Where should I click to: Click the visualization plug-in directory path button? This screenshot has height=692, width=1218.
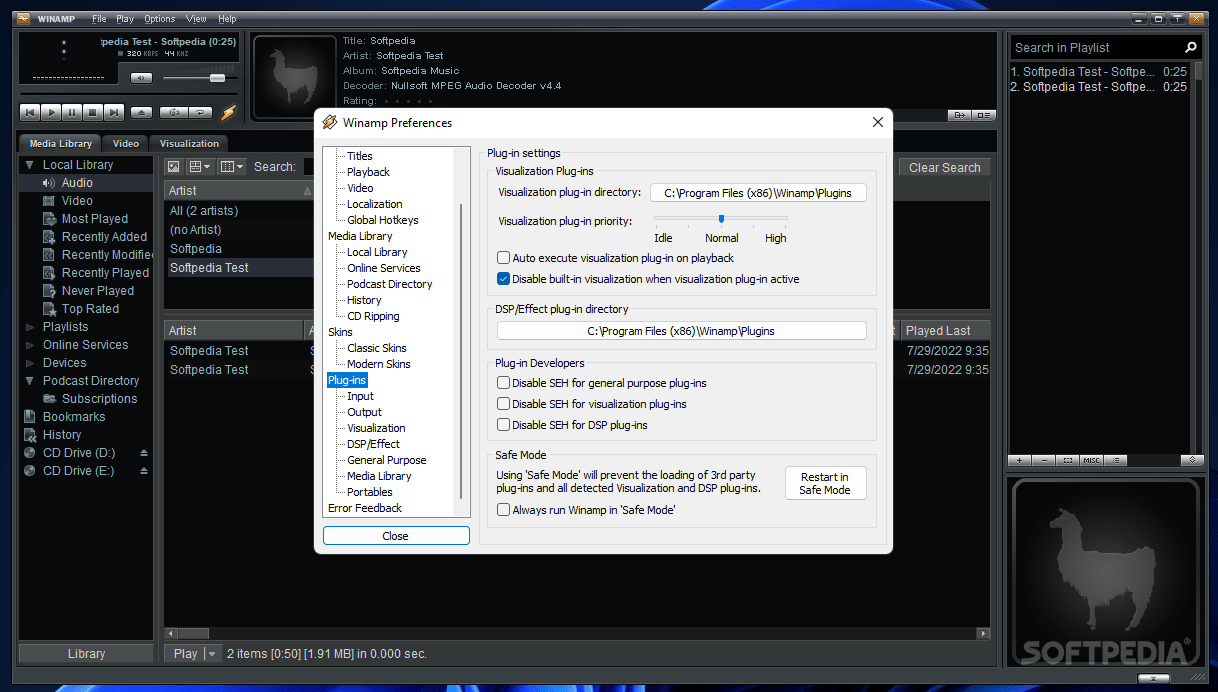click(x=758, y=193)
